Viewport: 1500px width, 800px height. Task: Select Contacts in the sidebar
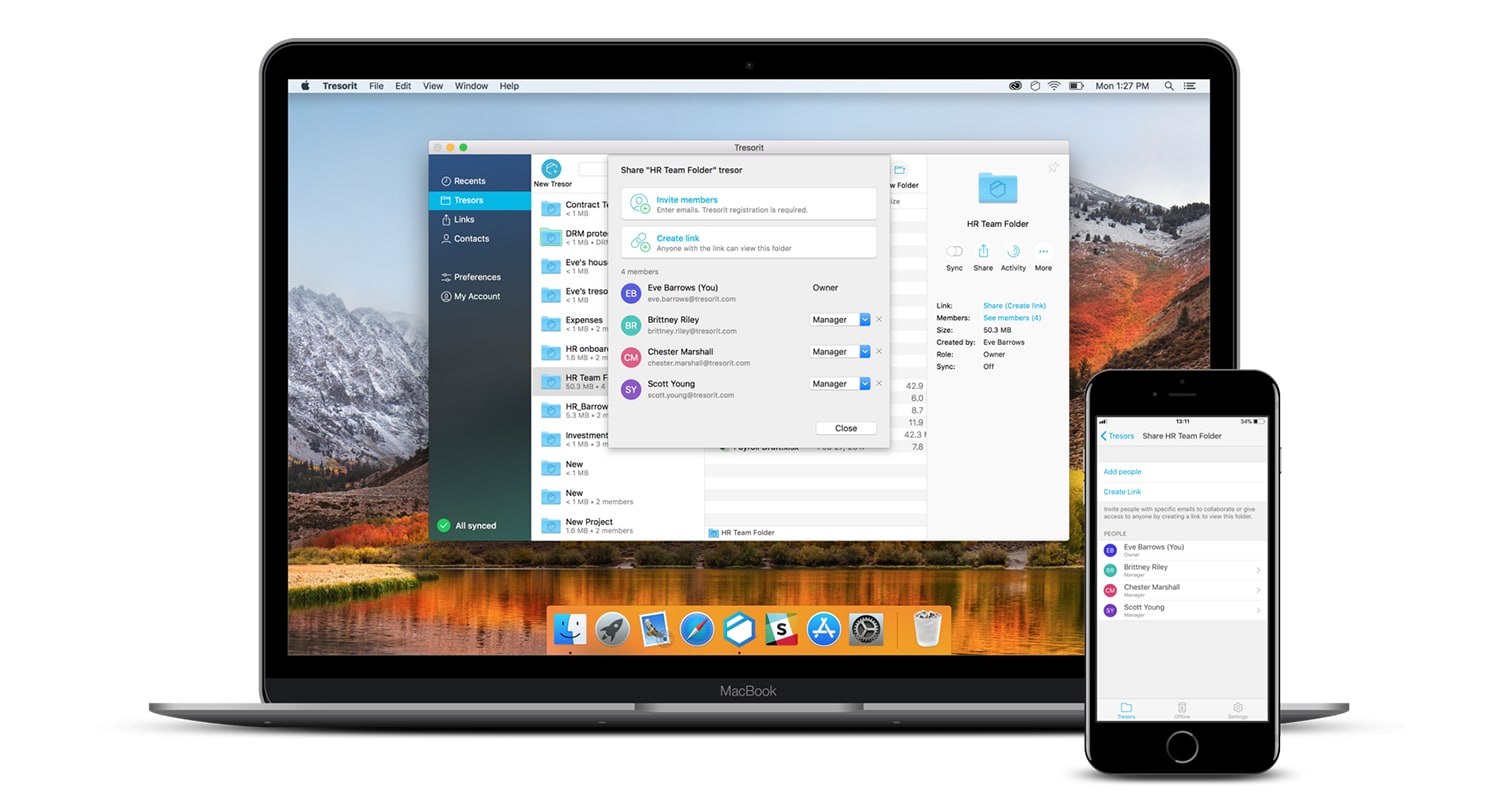[480, 239]
